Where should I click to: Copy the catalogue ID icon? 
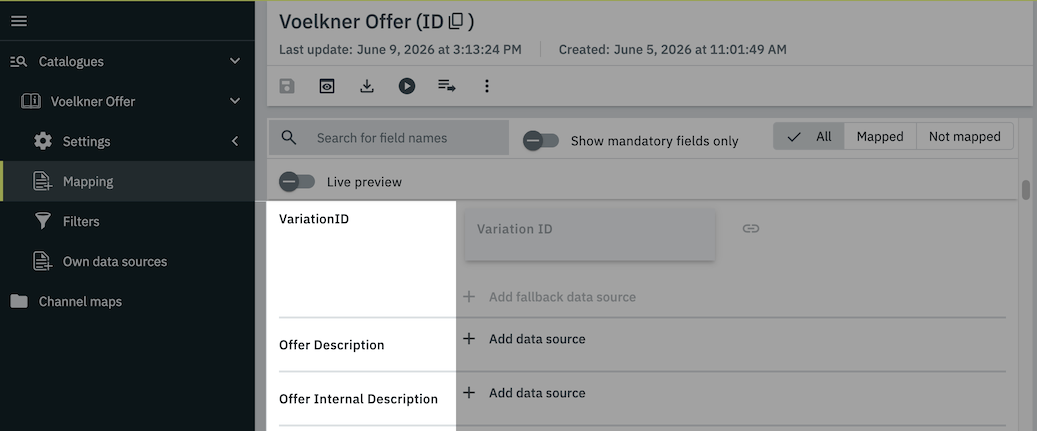tap(456, 22)
